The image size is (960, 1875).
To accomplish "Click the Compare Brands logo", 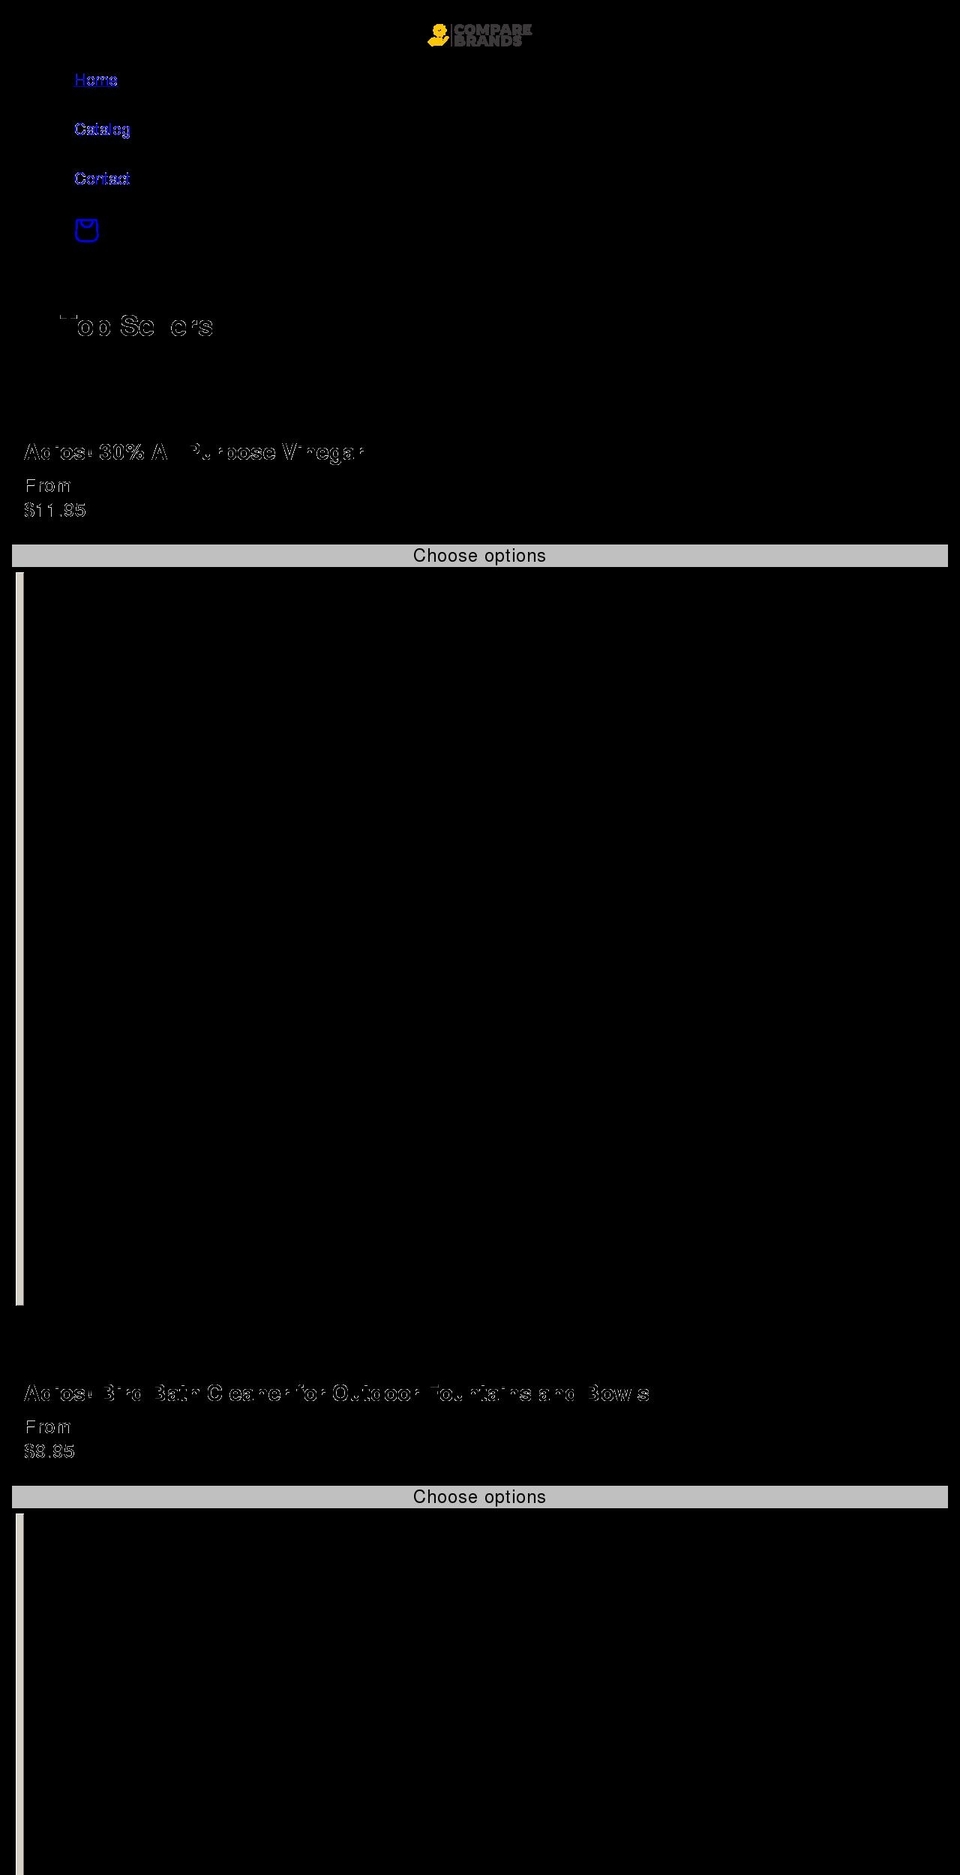I will pyautogui.click(x=480, y=35).
